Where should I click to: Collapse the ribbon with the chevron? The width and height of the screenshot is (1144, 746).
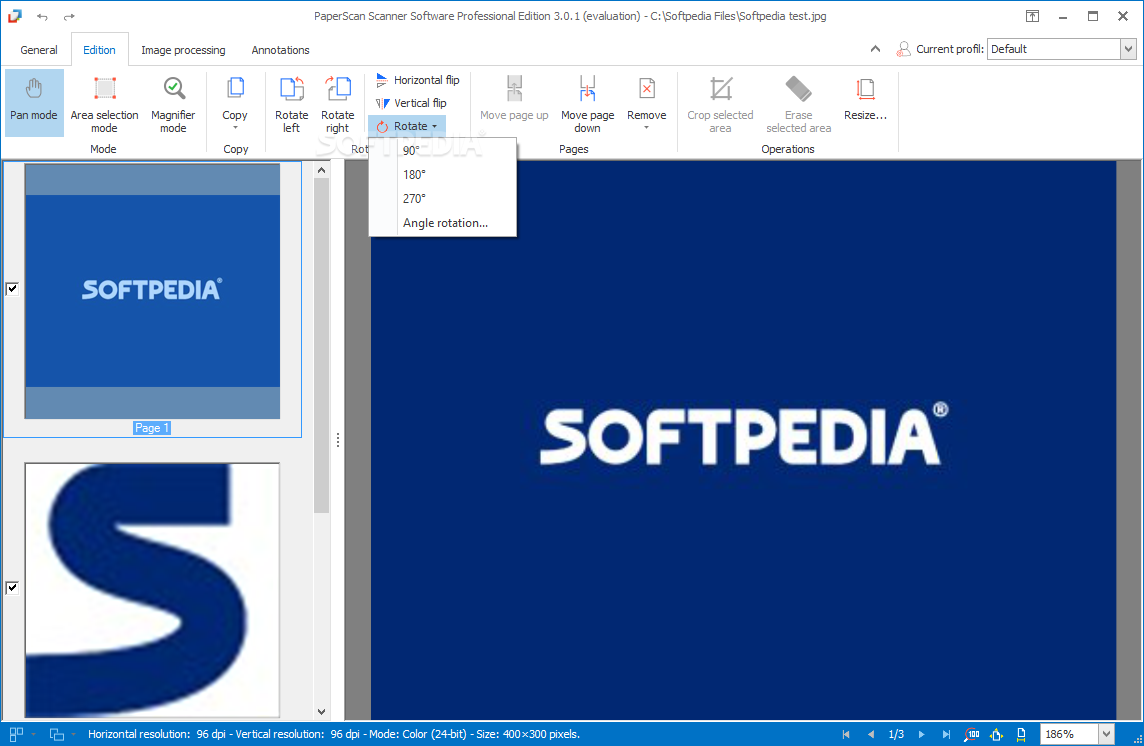click(875, 49)
